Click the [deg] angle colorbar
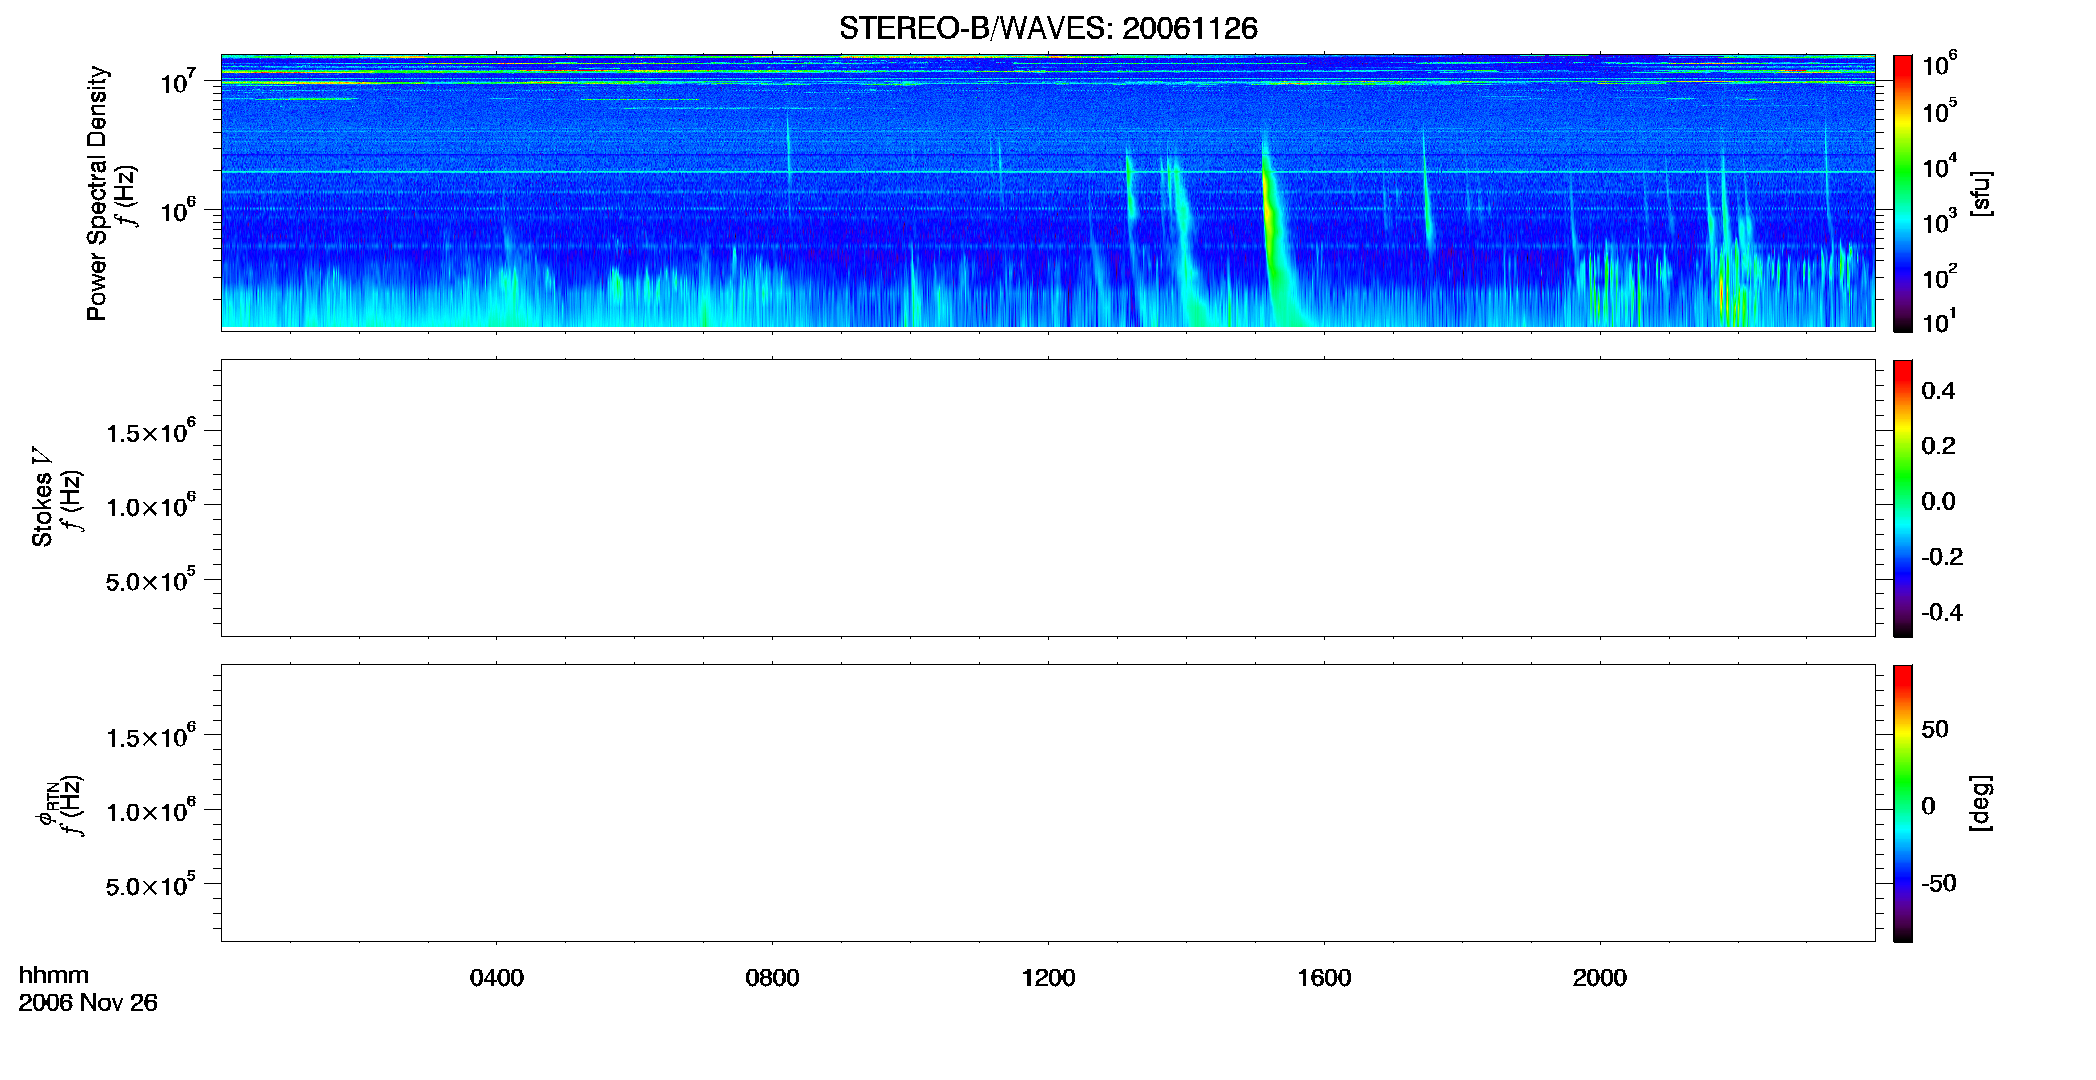The width and height of the screenshot is (2096, 1080). 1903,803
